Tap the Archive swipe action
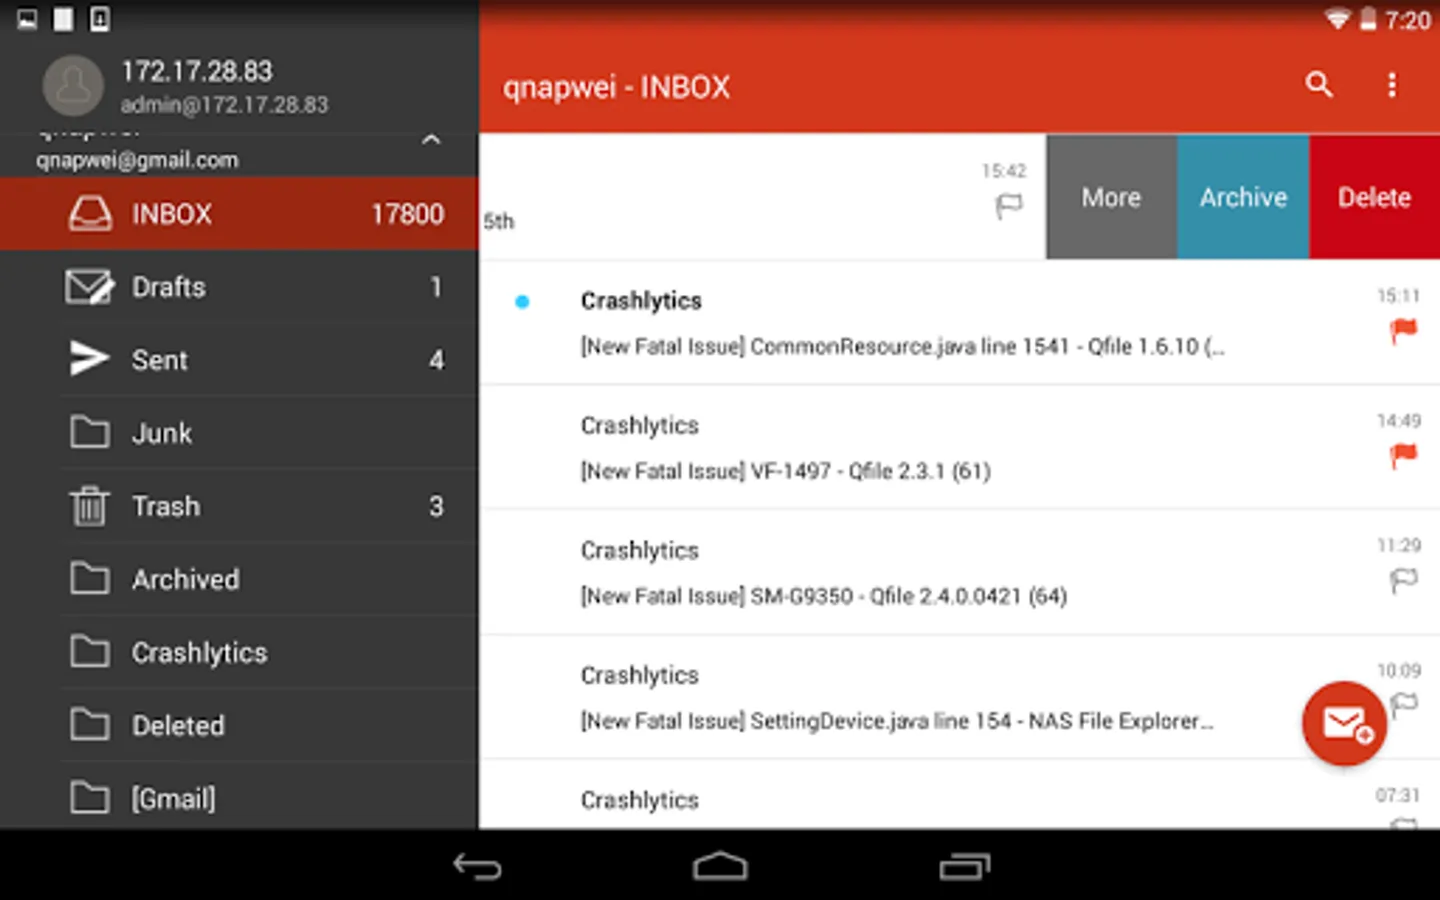The height and width of the screenshot is (900, 1440). (1243, 197)
